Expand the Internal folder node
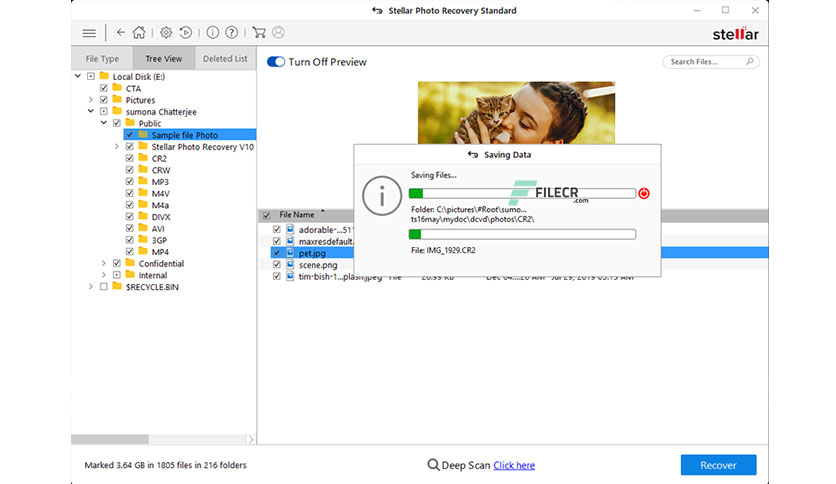 [104, 275]
